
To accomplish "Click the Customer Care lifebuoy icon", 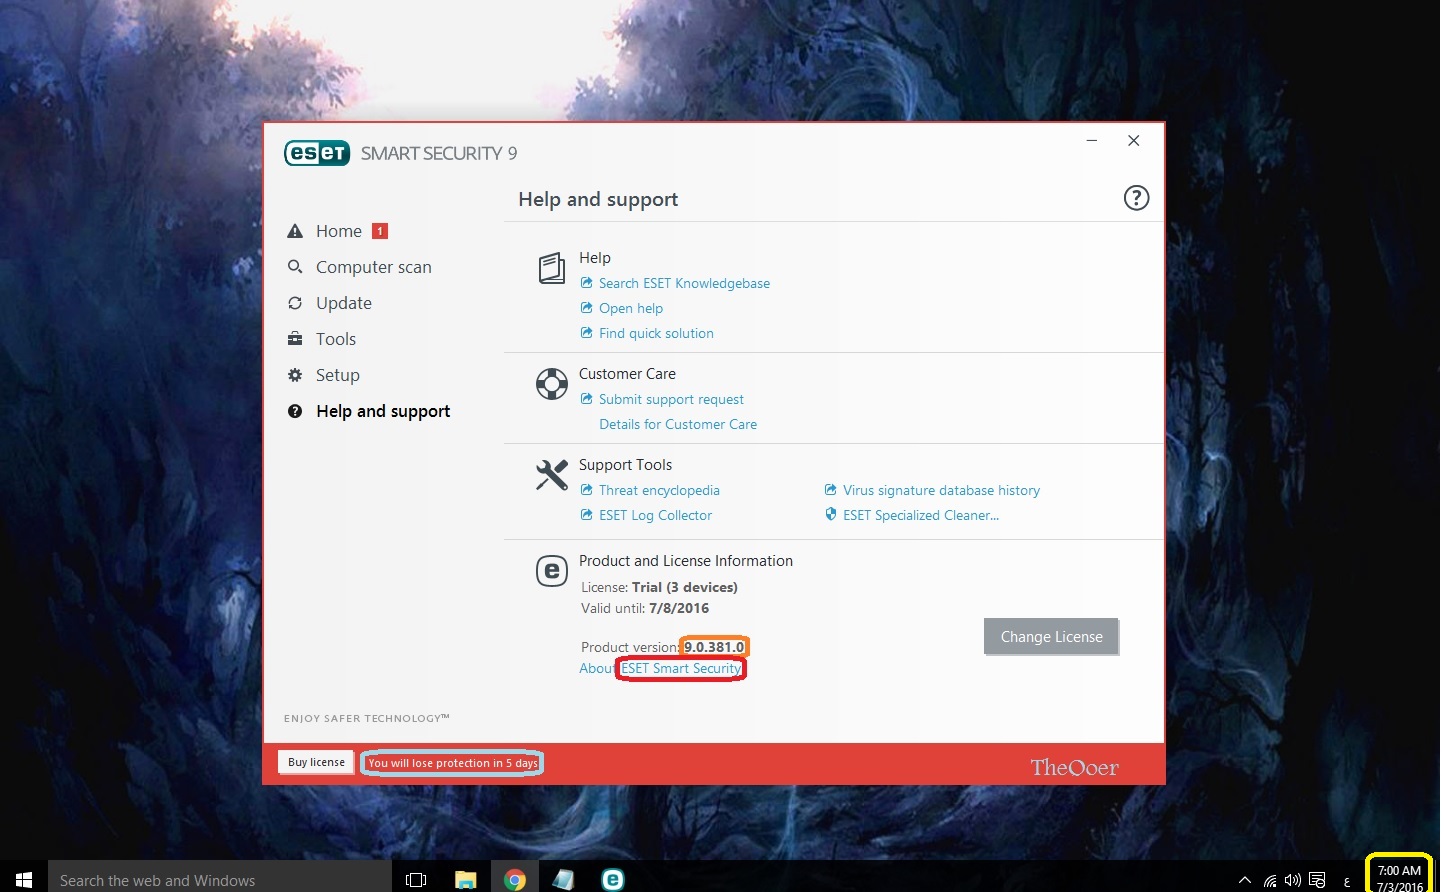I will [552, 384].
